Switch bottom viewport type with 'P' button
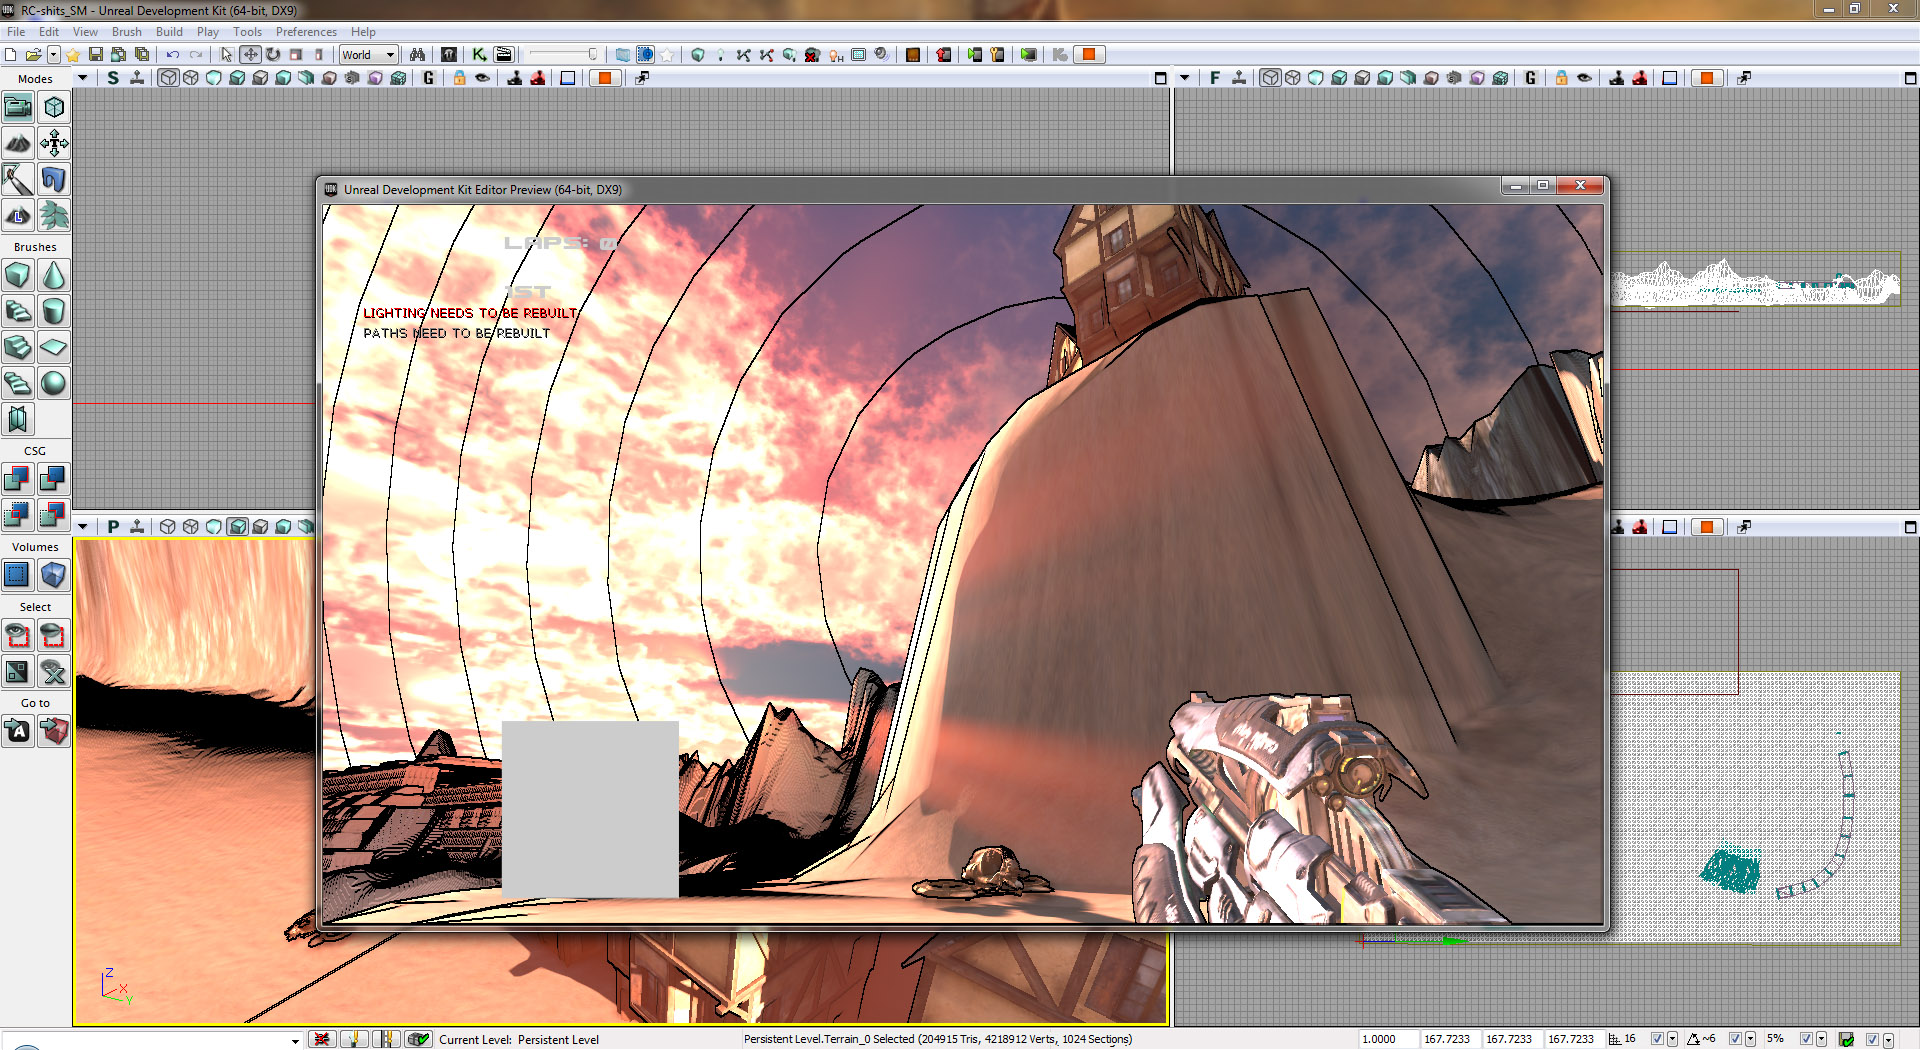 click(x=113, y=526)
